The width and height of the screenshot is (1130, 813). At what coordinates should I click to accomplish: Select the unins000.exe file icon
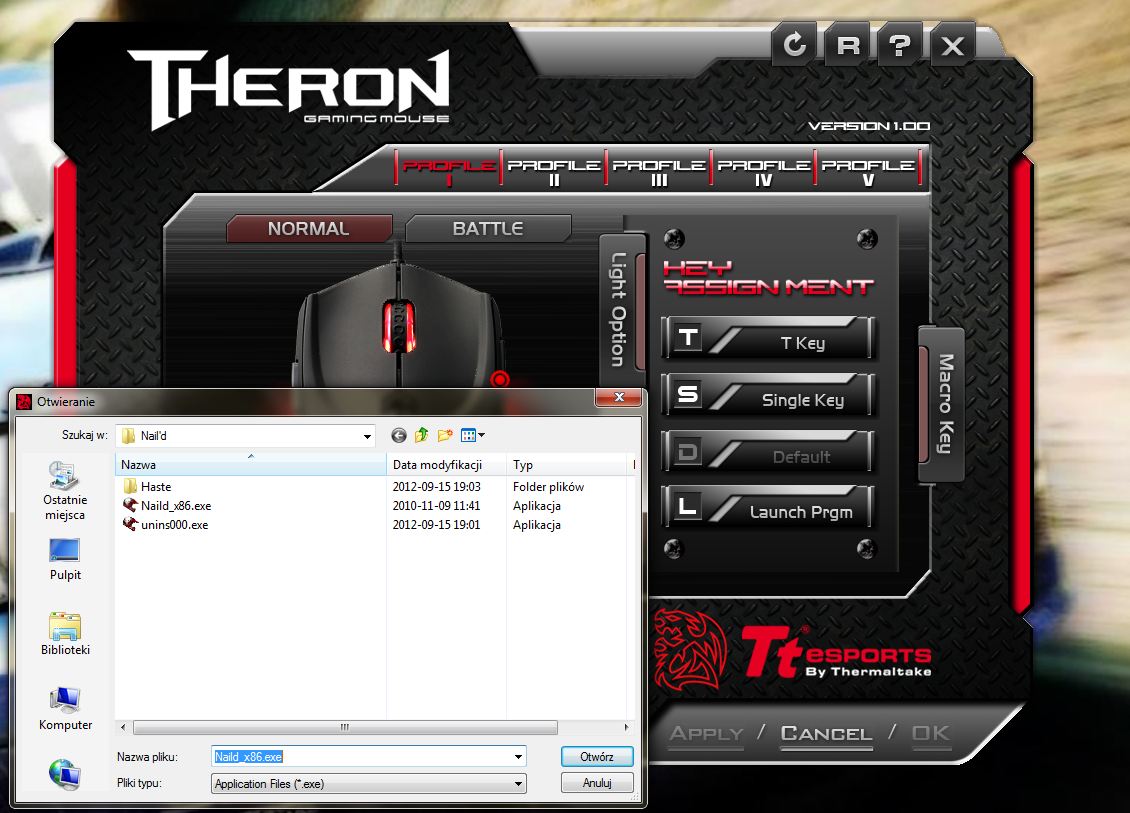(130, 525)
